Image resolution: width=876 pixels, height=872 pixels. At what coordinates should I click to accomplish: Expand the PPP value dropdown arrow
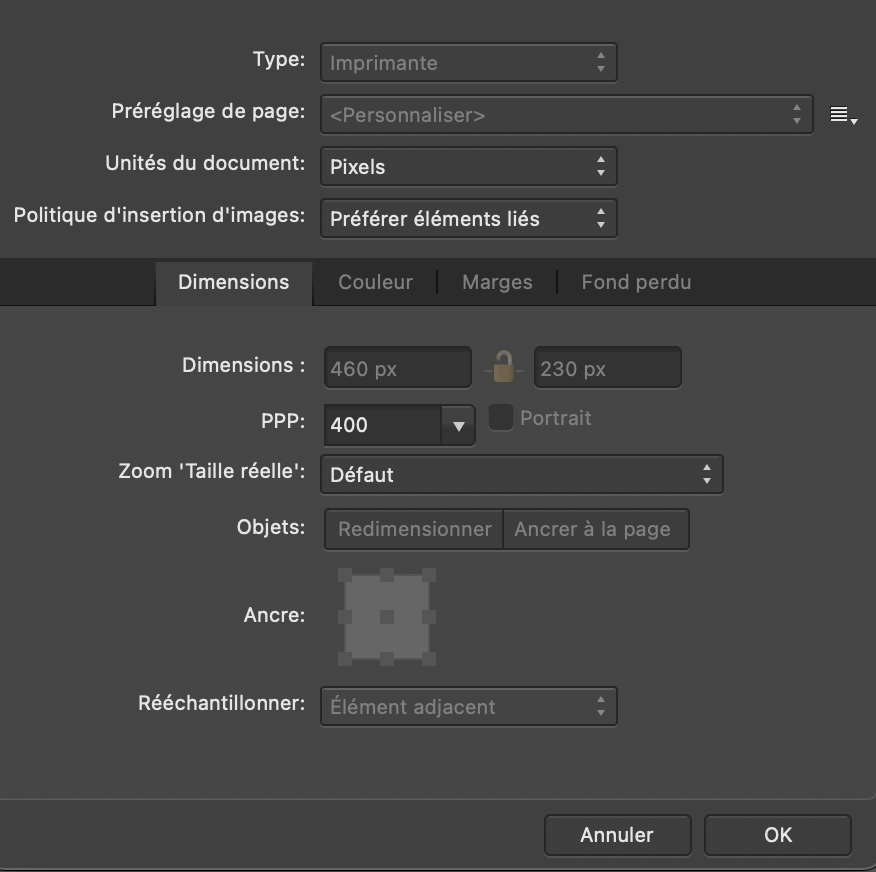coord(459,426)
